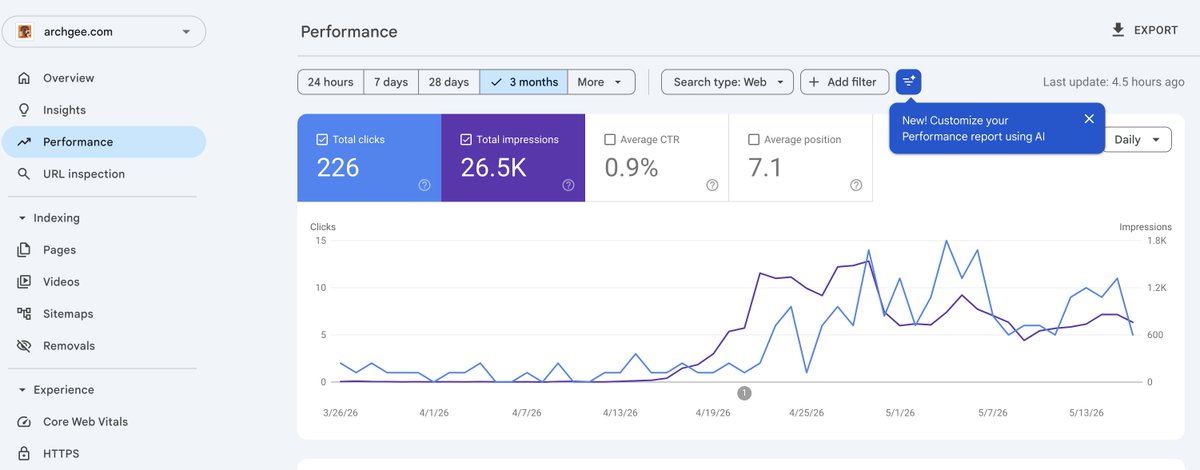
Task: Click the 26.5K impressions value
Action: pyautogui.click(x=493, y=168)
